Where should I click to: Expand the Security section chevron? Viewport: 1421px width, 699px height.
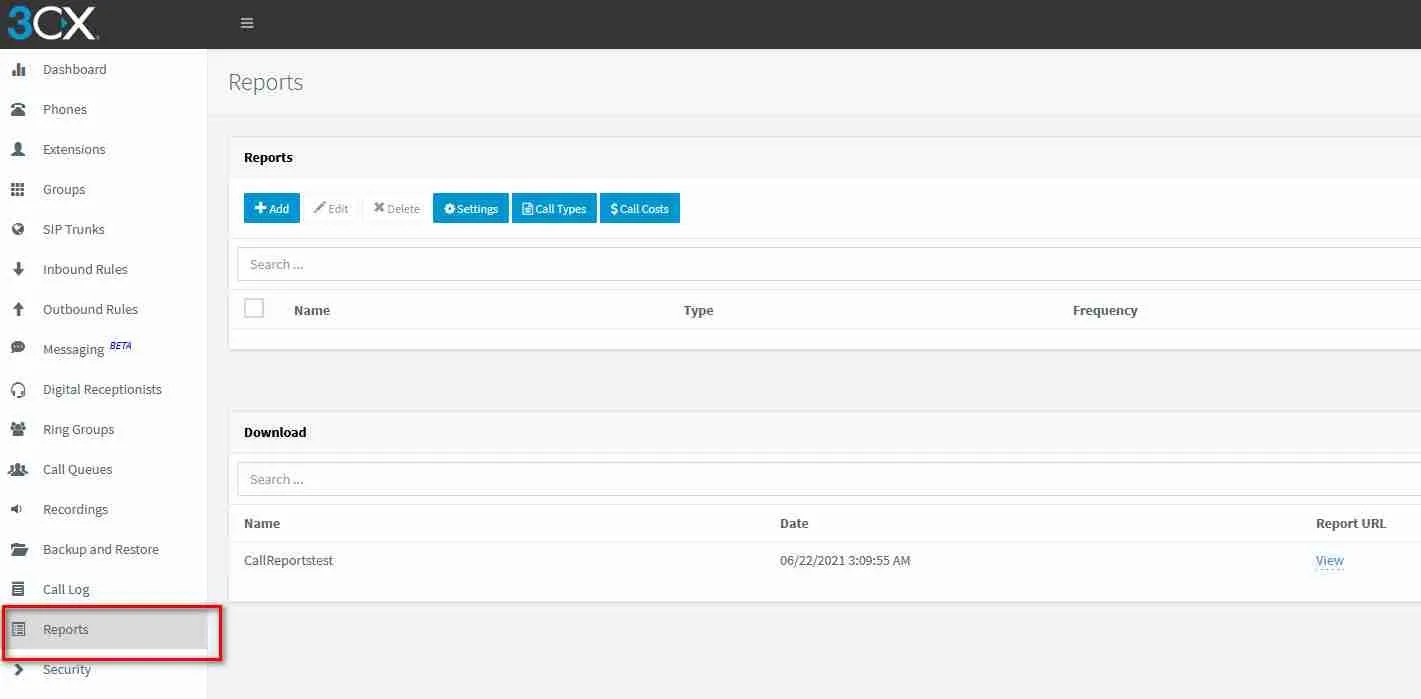(x=21, y=669)
